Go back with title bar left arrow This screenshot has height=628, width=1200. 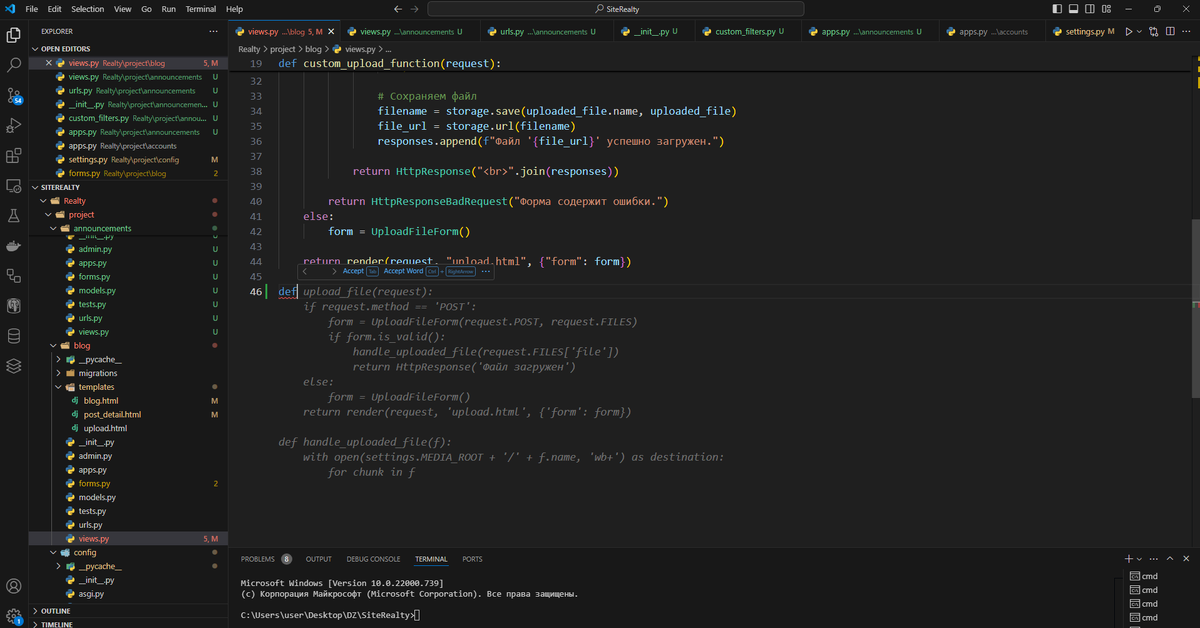point(398,9)
